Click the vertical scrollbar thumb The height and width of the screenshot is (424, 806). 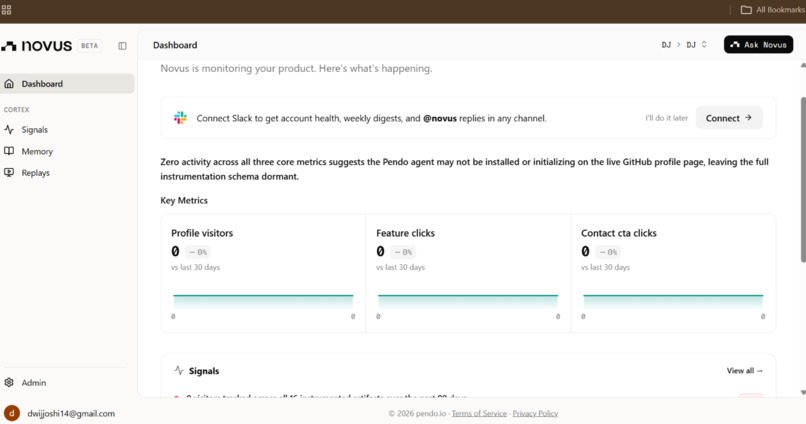pyautogui.click(x=803, y=180)
